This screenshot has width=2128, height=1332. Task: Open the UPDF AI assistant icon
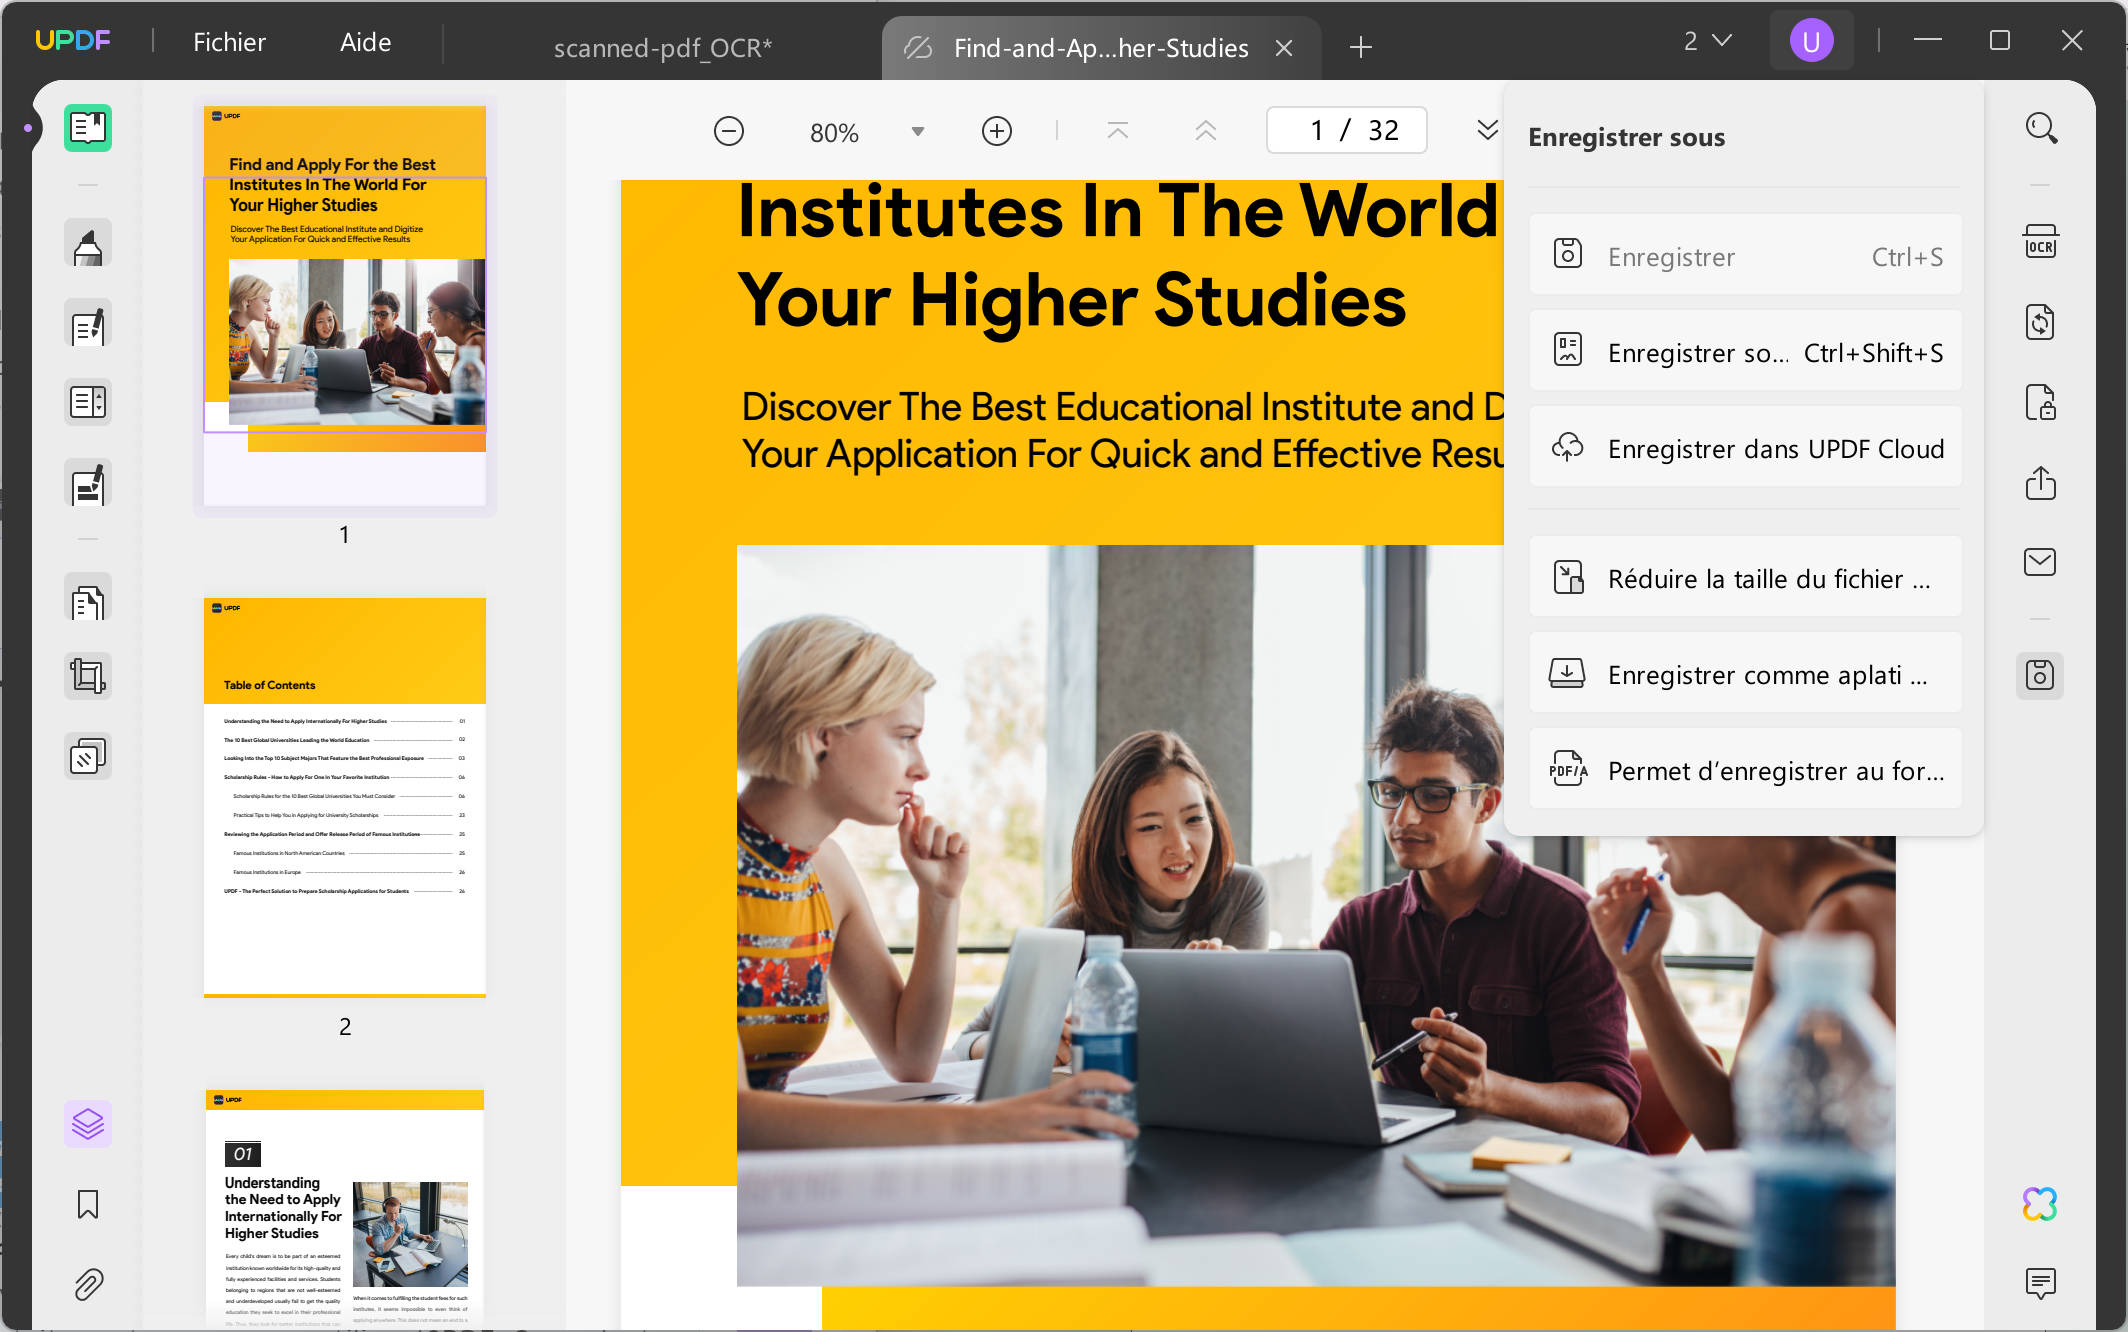(x=2040, y=1204)
